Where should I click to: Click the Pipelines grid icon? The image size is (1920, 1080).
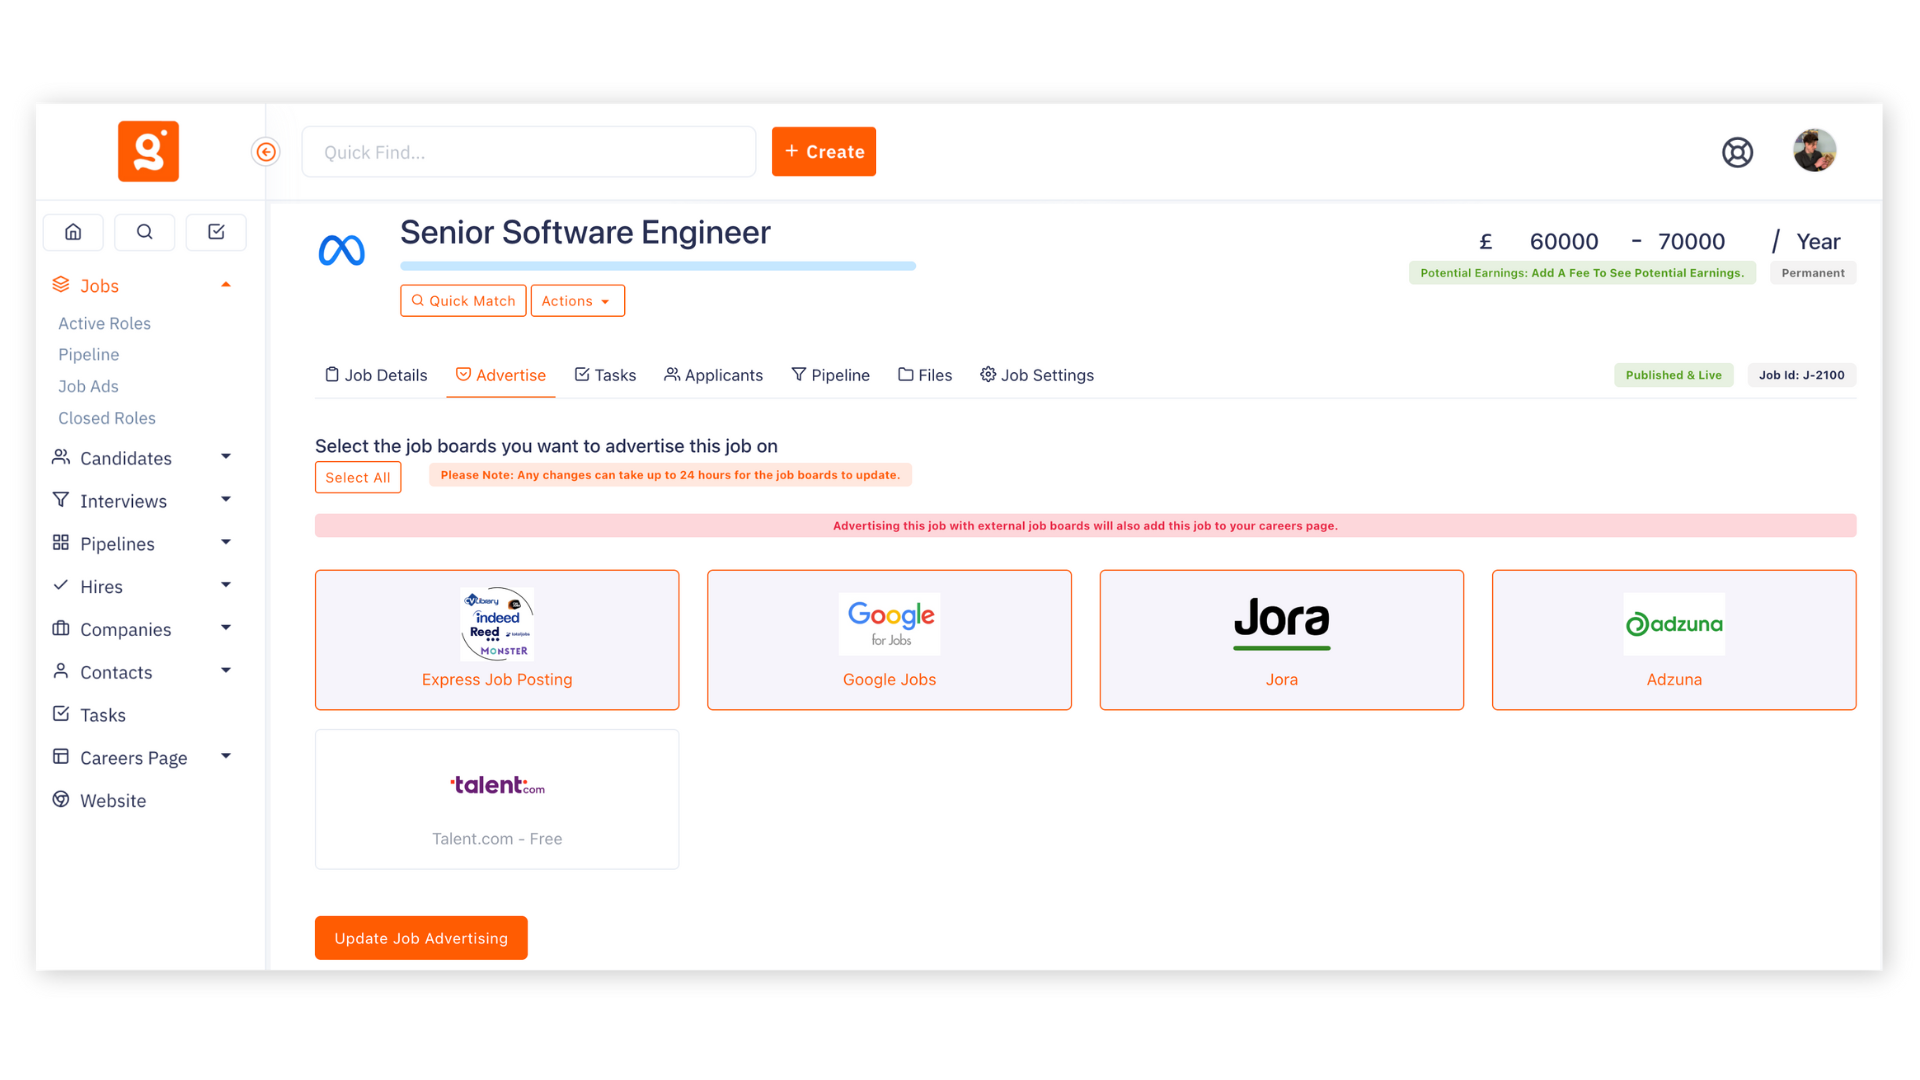click(x=61, y=543)
